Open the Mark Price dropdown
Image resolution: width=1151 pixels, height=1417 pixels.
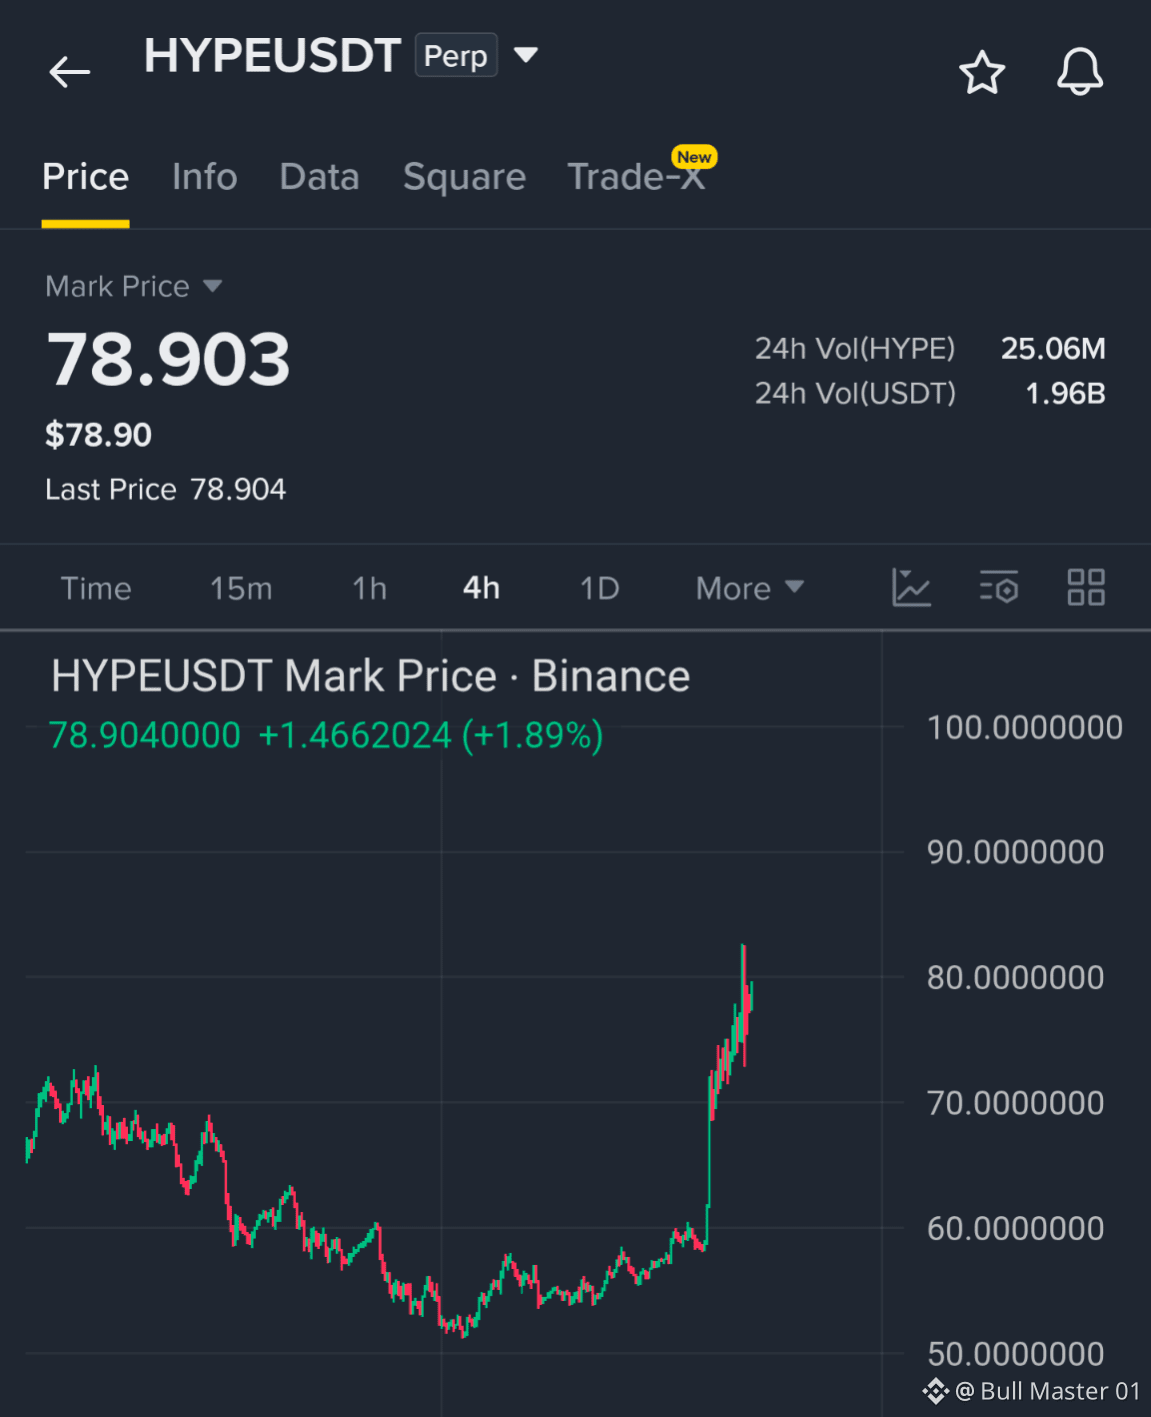(x=134, y=286)
